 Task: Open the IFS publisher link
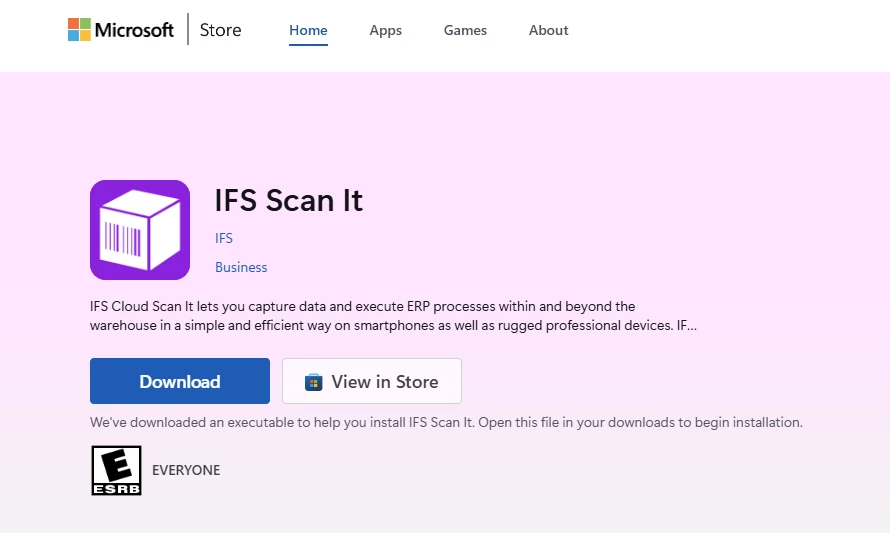tap(224, 238)
